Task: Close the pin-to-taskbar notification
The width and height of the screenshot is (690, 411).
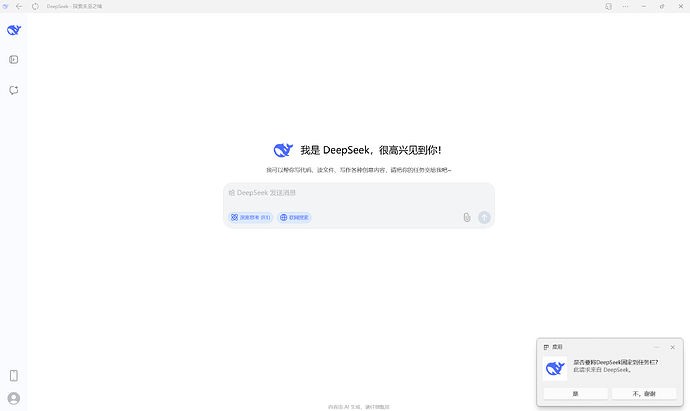Action: click(672, 347)
